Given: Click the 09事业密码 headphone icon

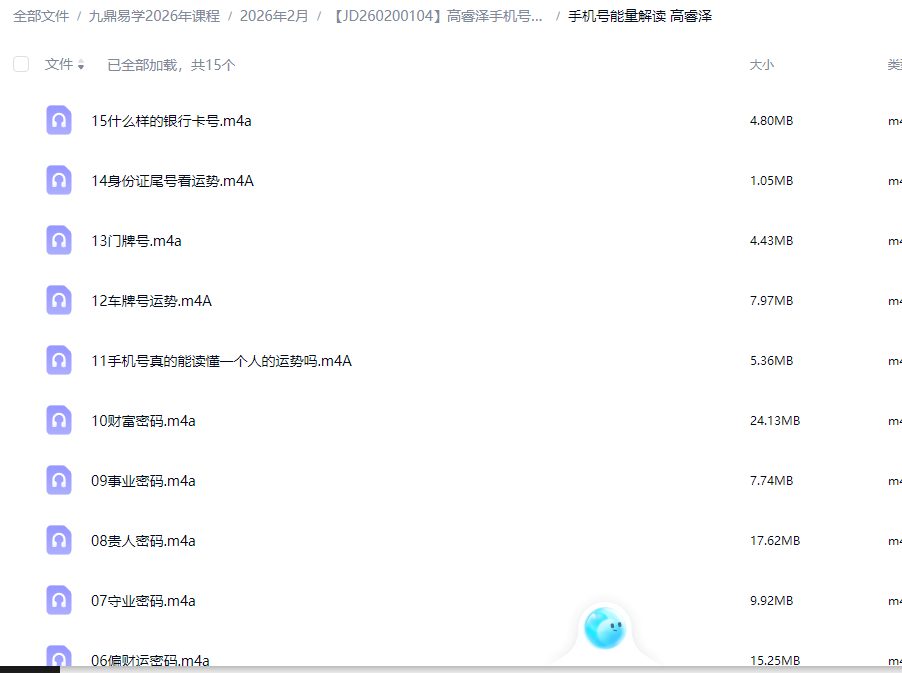Looking at the screenshot, I should [59, 480].
